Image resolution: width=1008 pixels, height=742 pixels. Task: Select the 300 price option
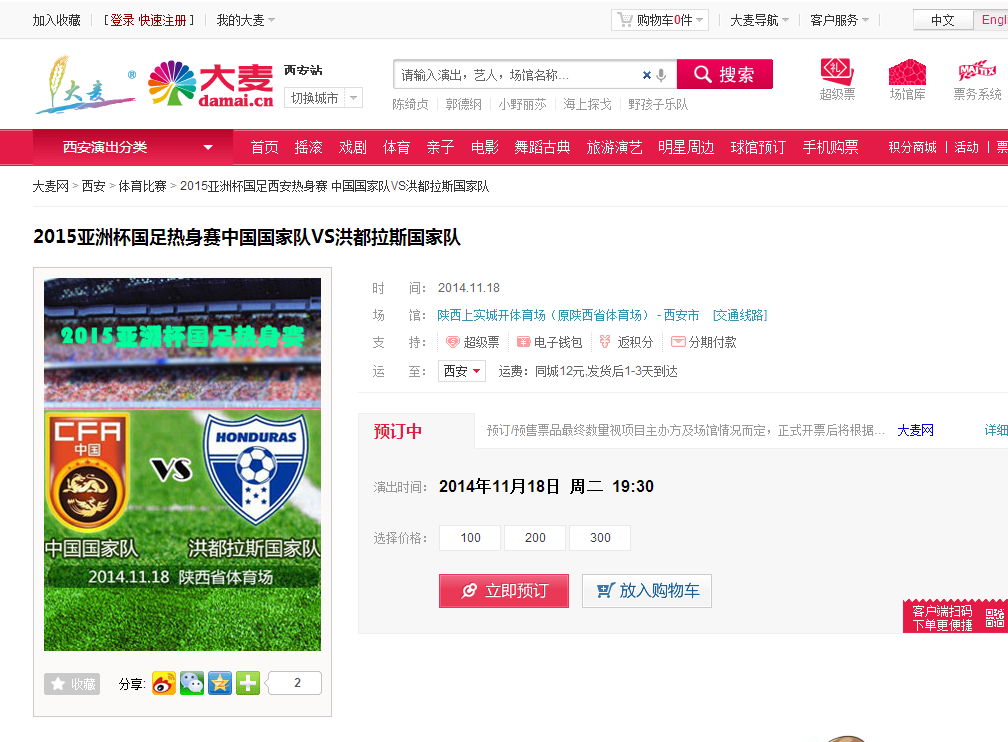(x=600, y=538)
